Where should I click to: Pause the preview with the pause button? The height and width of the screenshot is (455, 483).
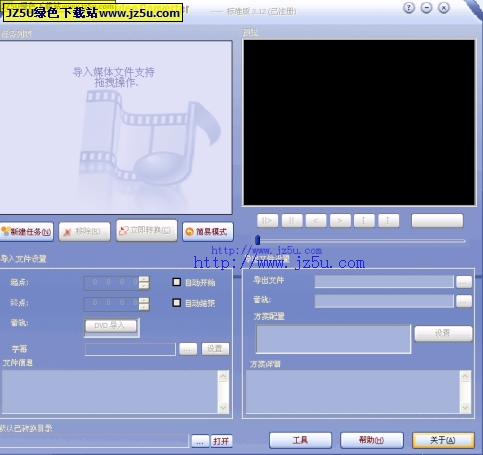click(292, 221)
